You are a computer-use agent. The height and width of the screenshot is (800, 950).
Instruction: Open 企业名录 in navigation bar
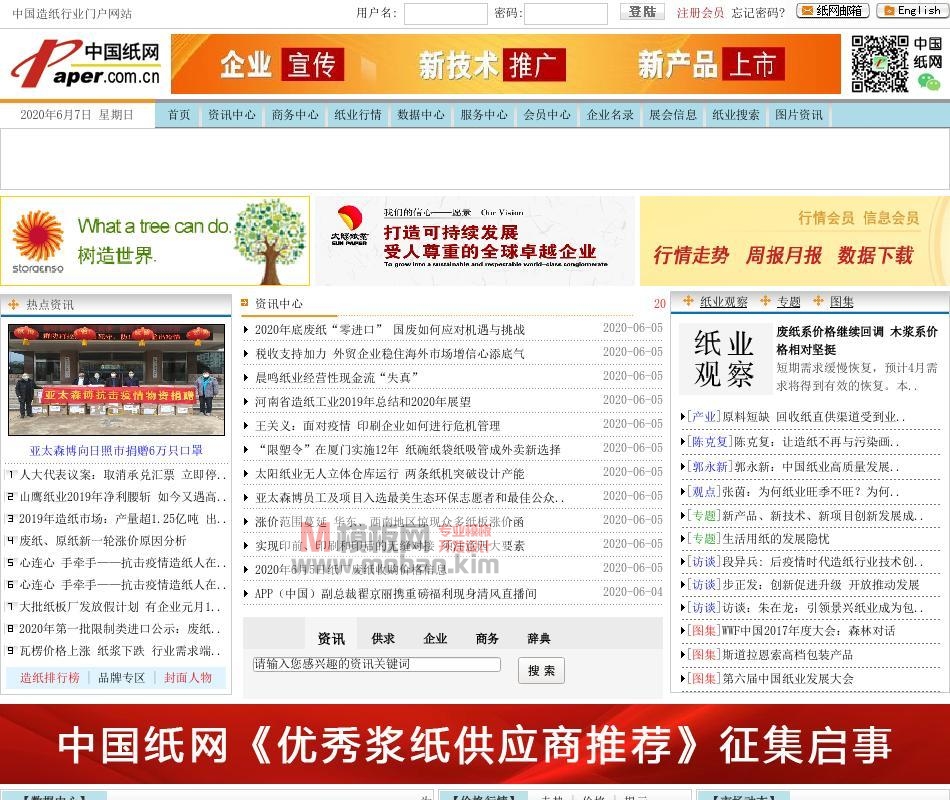point(610,115)
